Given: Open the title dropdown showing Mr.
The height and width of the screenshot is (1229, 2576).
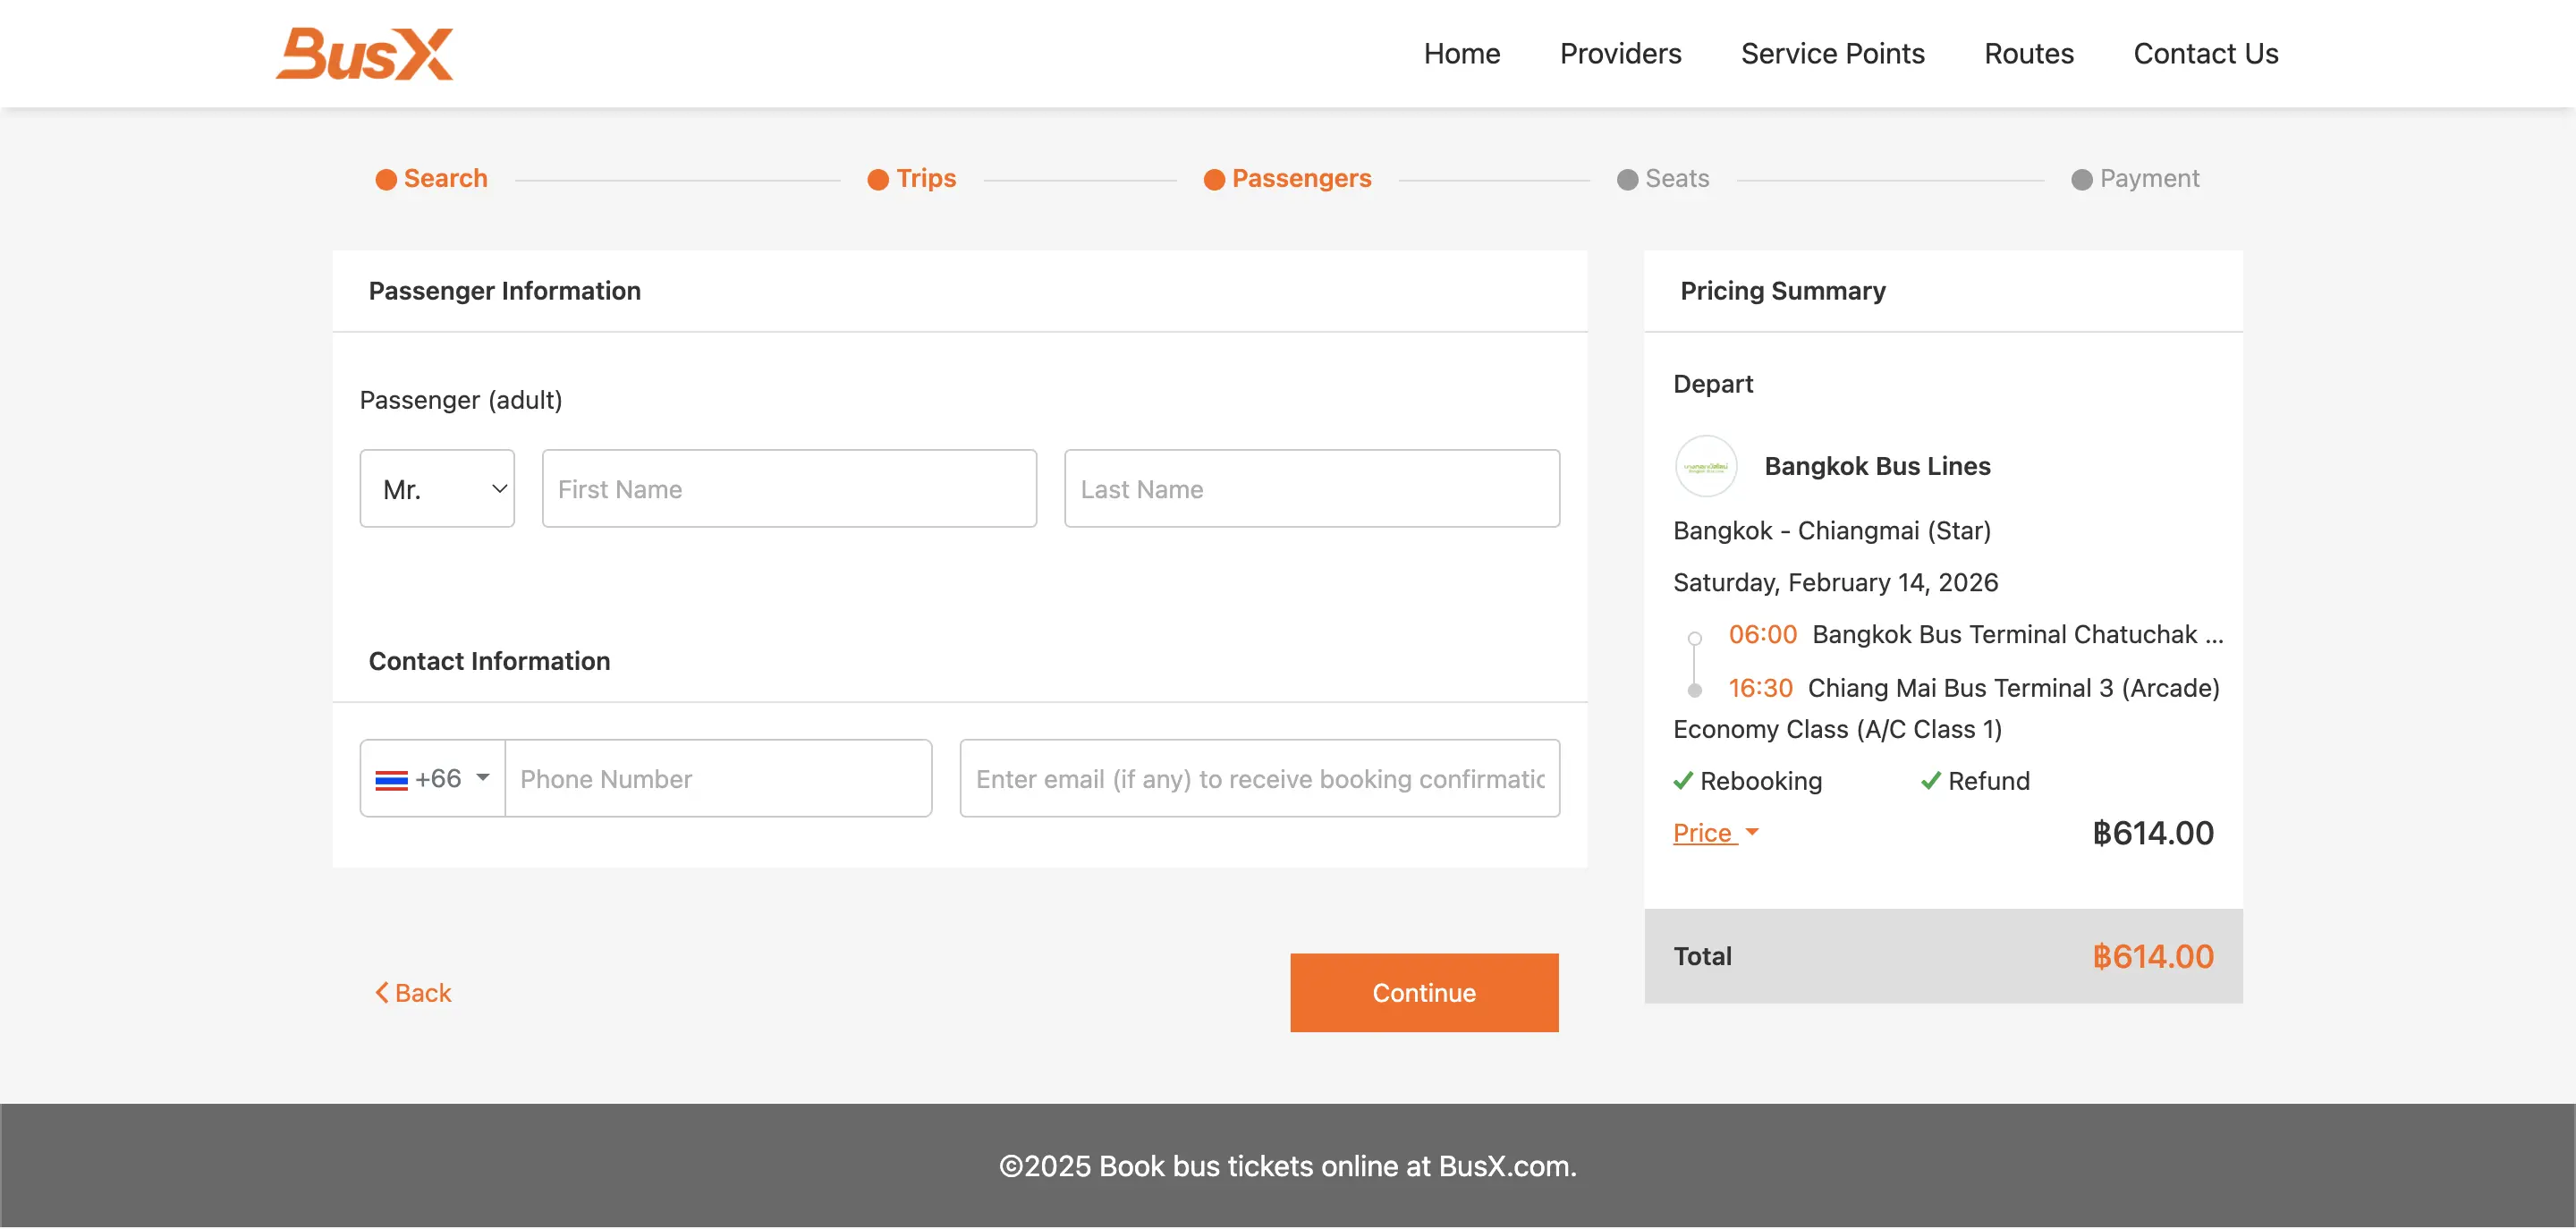Looking at the screenshot, I should [437, 488].
